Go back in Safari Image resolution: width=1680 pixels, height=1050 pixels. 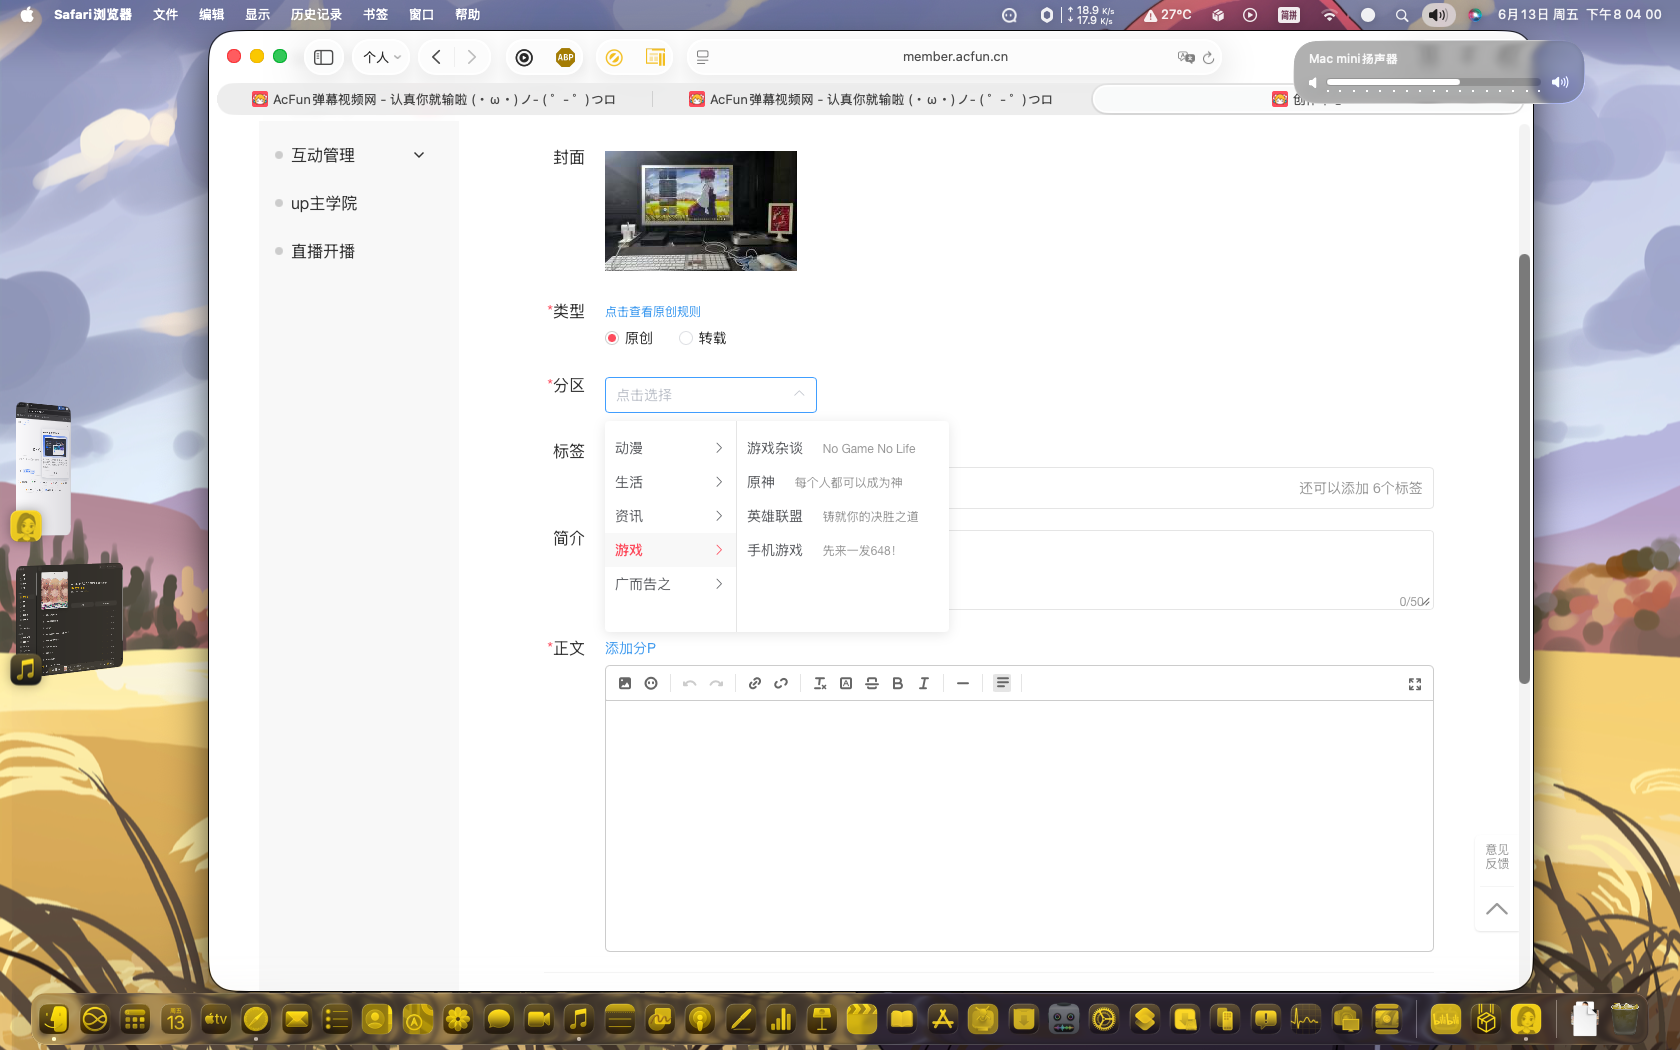point(436,57)
